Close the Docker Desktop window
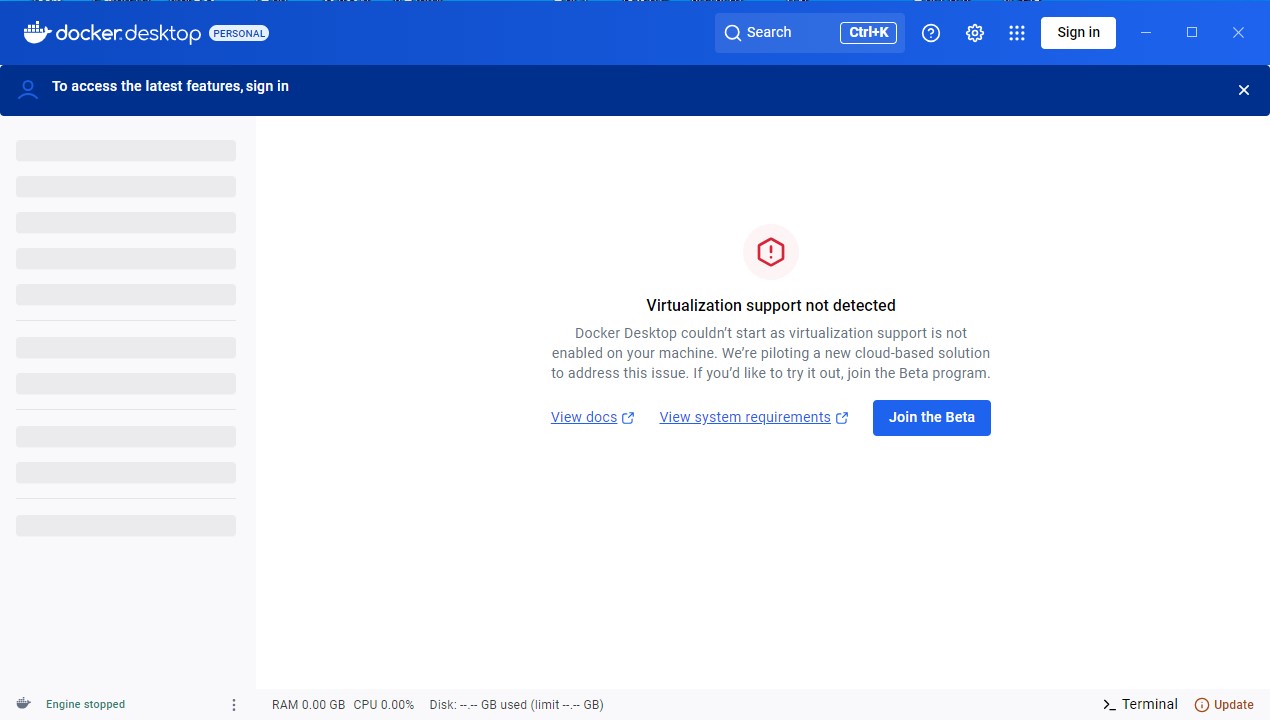This screenshot has height=720, width=1270. 1238,33
